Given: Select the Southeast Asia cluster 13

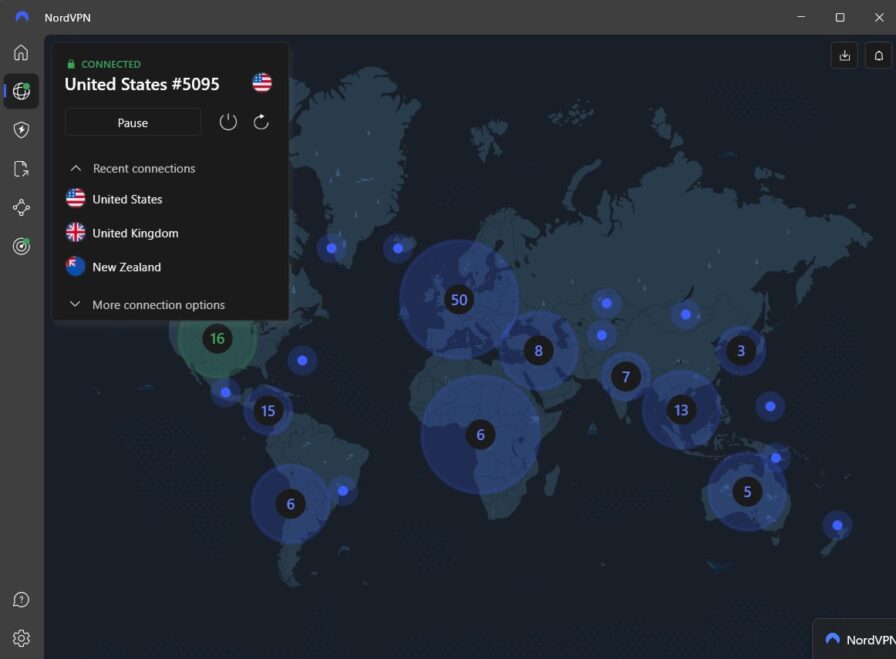Looking at the screenshot, I should tap(681, 410).
